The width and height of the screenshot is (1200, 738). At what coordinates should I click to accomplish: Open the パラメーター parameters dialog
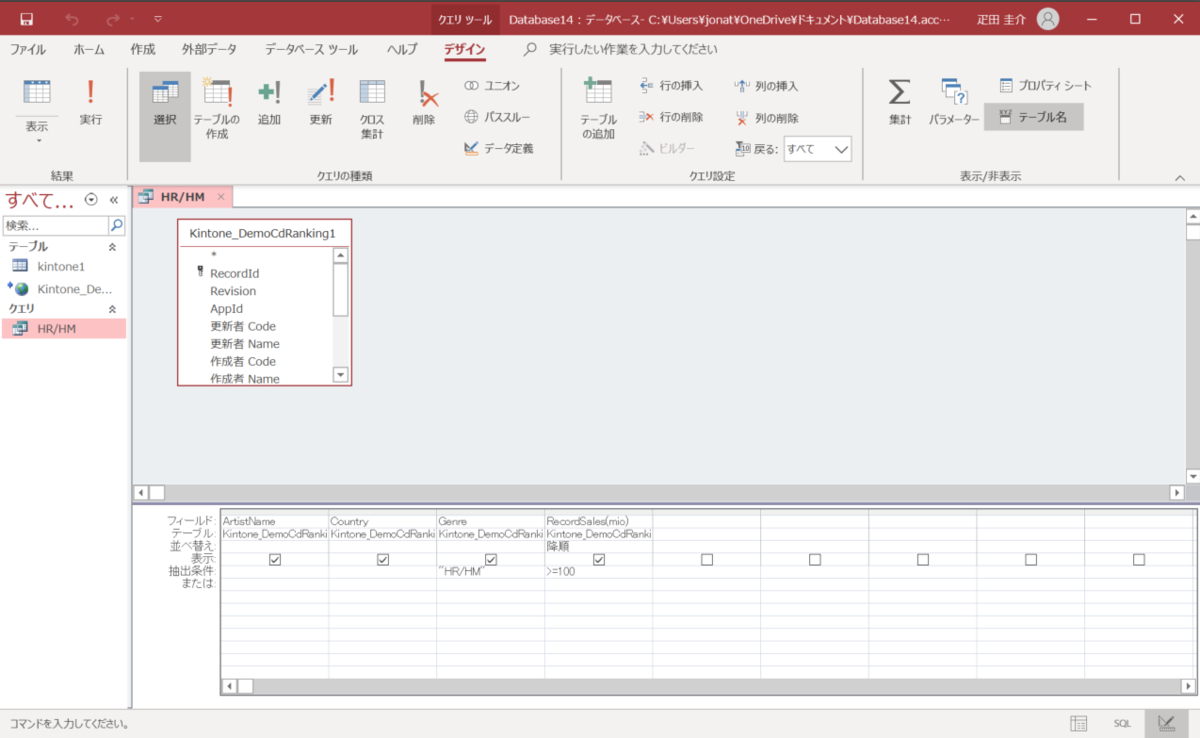[x=954, y=102]
